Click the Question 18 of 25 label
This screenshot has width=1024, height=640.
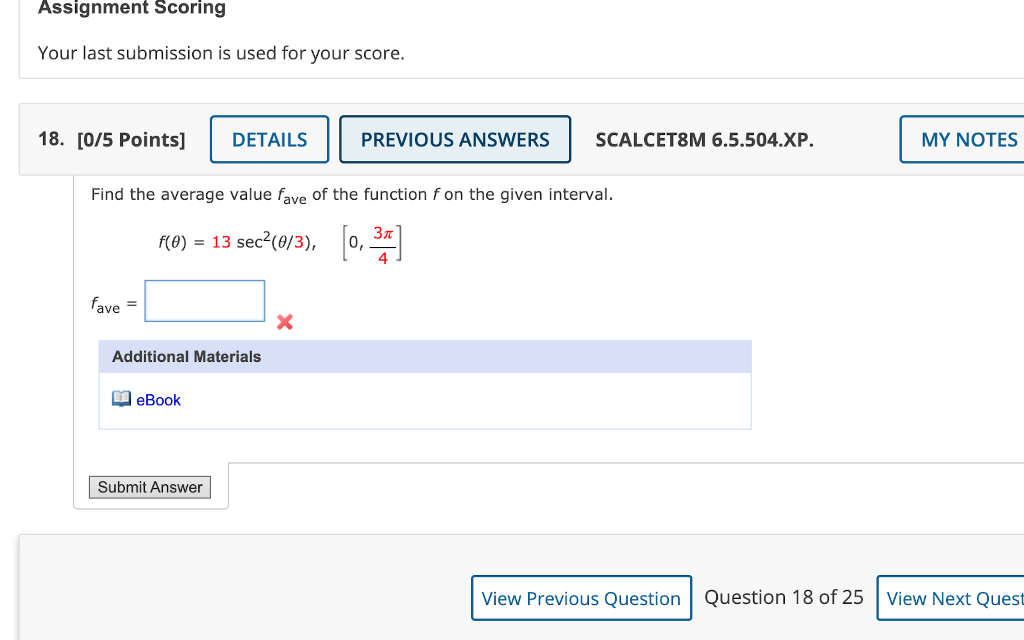tap(783, 596)
